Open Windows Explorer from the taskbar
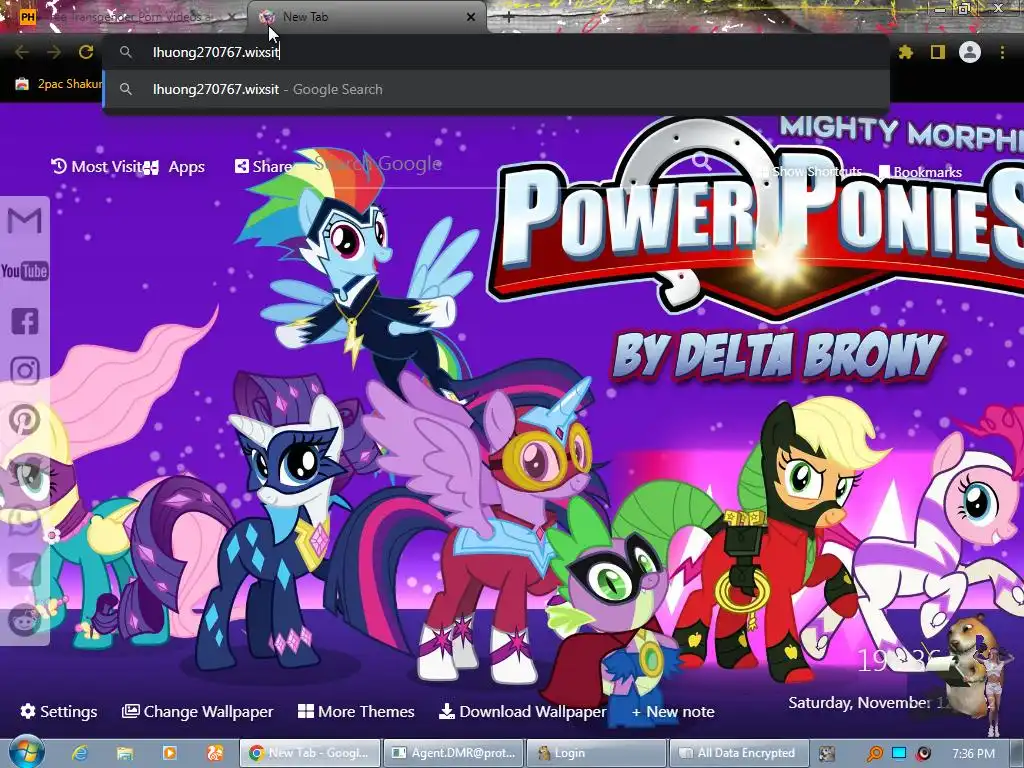Viewport: 1024px width, 768px height. [x=125, y=753]
